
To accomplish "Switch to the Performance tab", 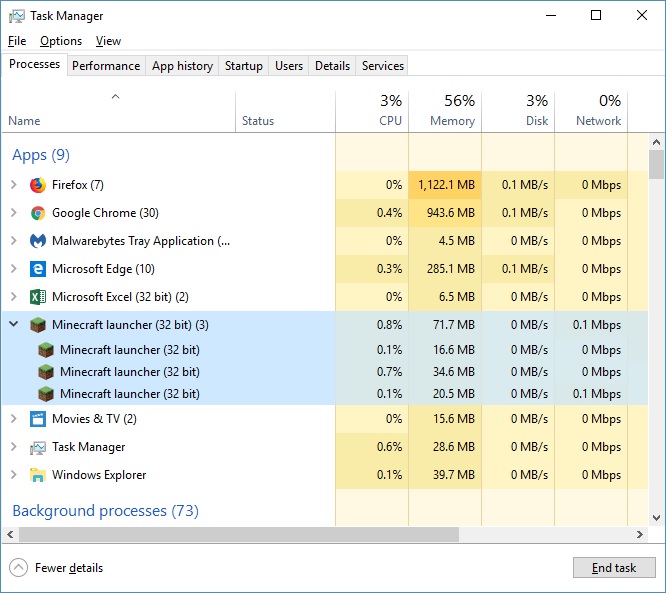I will (x=106, y=66).
